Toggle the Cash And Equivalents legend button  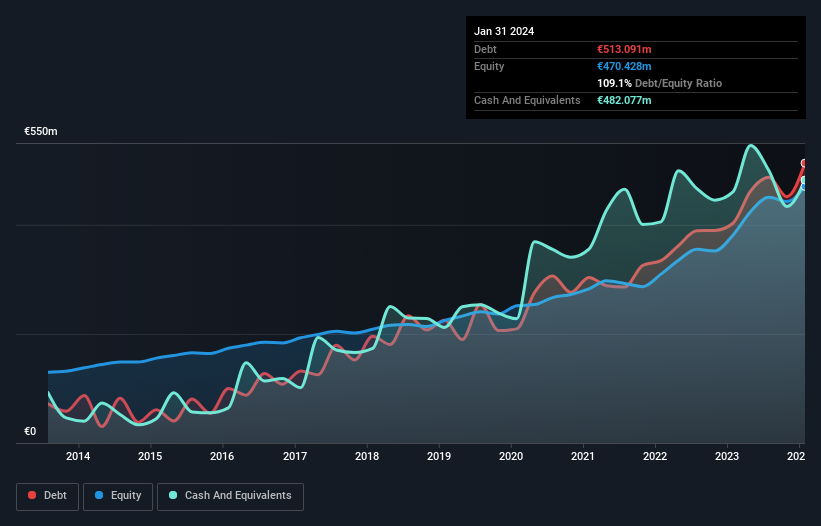coord(230,496)
